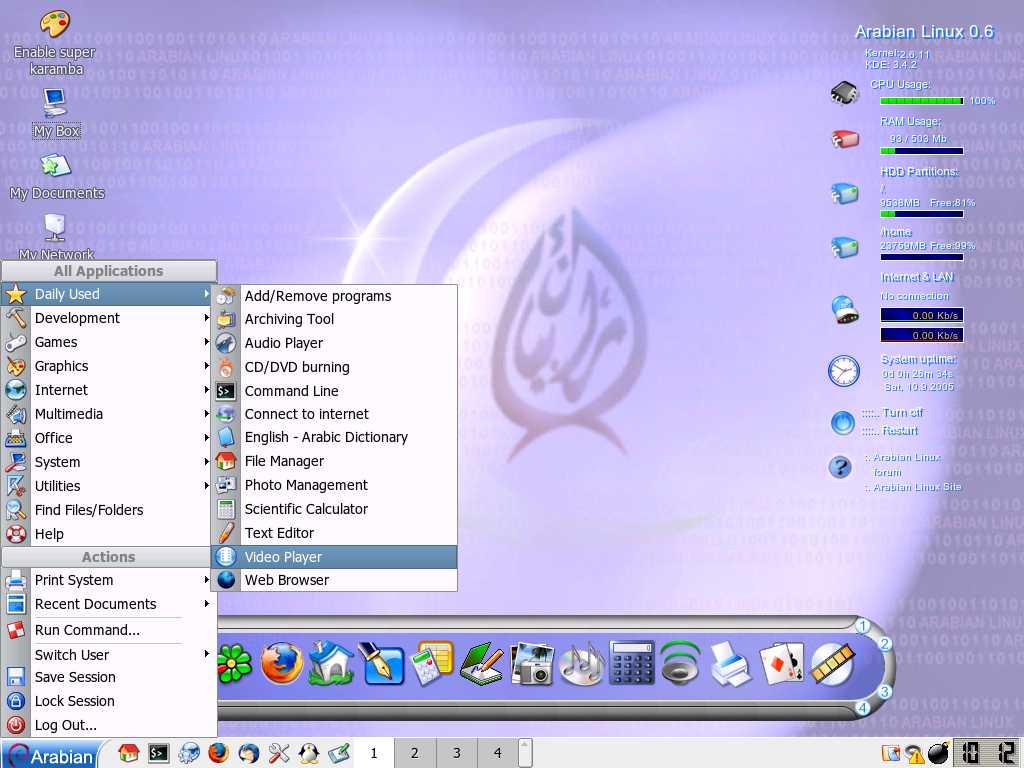Launch the photo camera dock icon
This screenshot has width=1024, height=768.
tap(532, 664)
